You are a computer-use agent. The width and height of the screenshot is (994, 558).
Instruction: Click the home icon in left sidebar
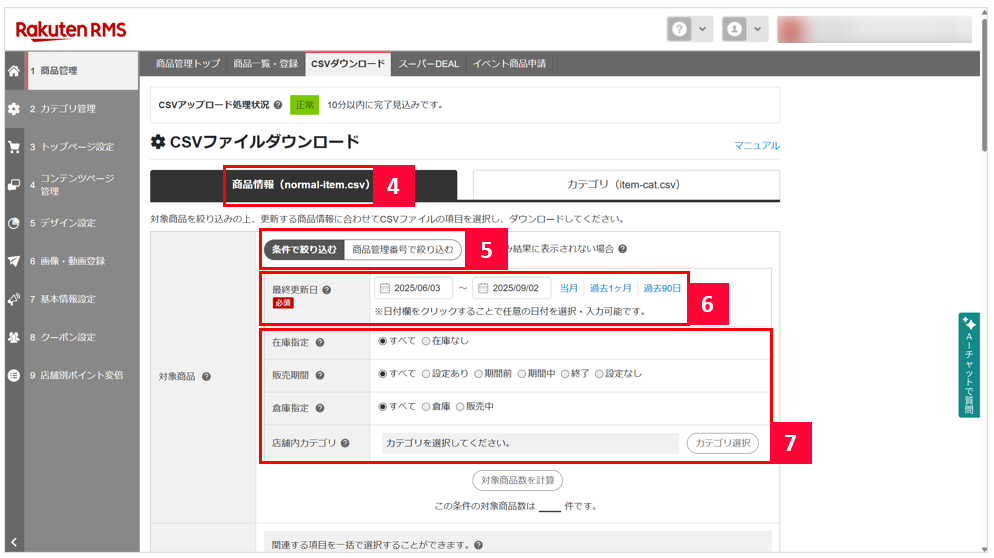click(x=13, y=71)
